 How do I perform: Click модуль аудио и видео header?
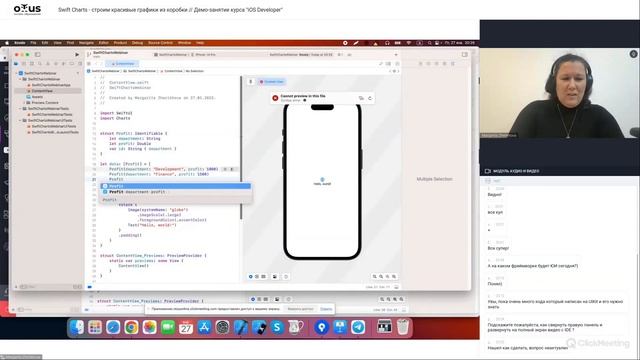coord(516,171)
